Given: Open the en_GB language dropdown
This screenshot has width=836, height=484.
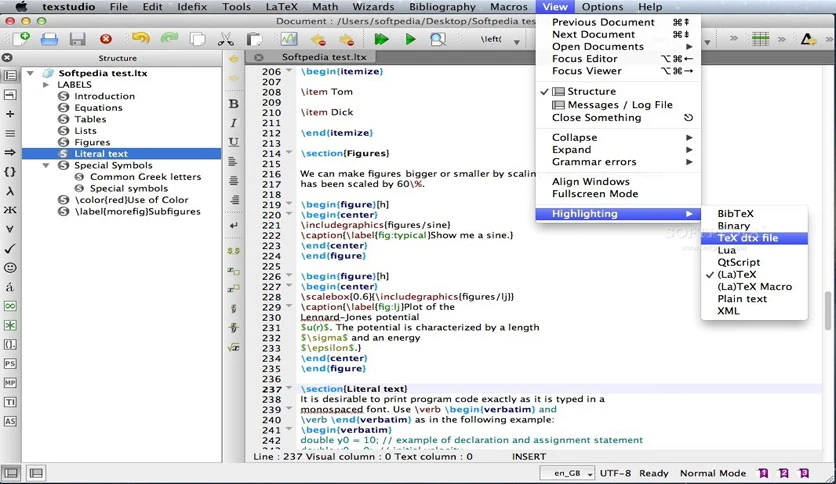Looking at the screenshot, I should pyautogui.click(x=567, y=473).
